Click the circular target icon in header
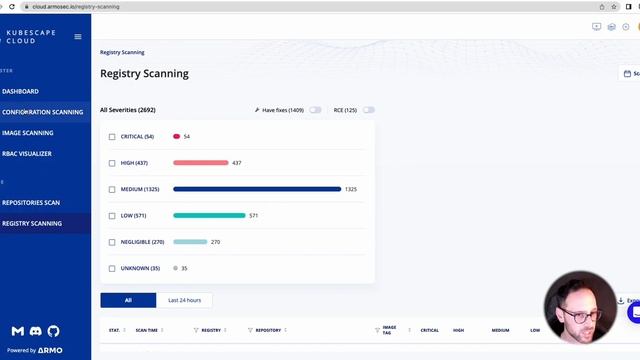 [626, 27]
